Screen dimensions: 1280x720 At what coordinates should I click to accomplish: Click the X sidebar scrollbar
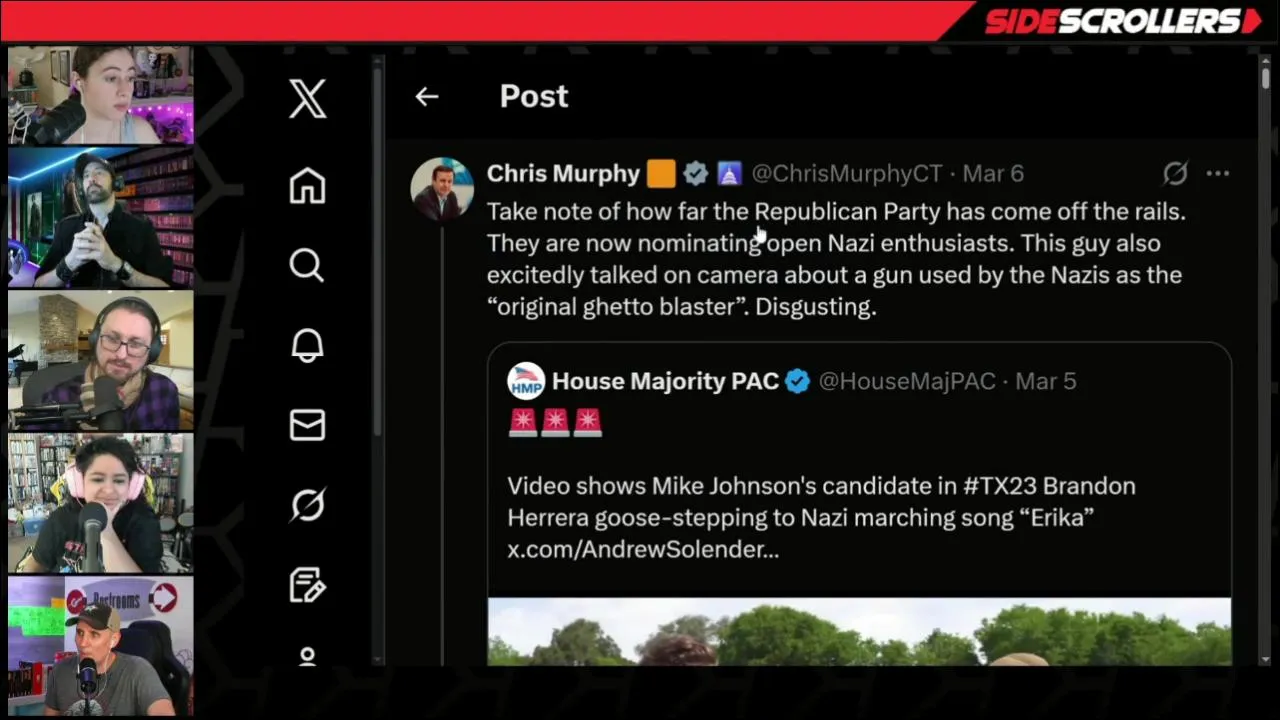pyautogui.click(x=378, y=250)
